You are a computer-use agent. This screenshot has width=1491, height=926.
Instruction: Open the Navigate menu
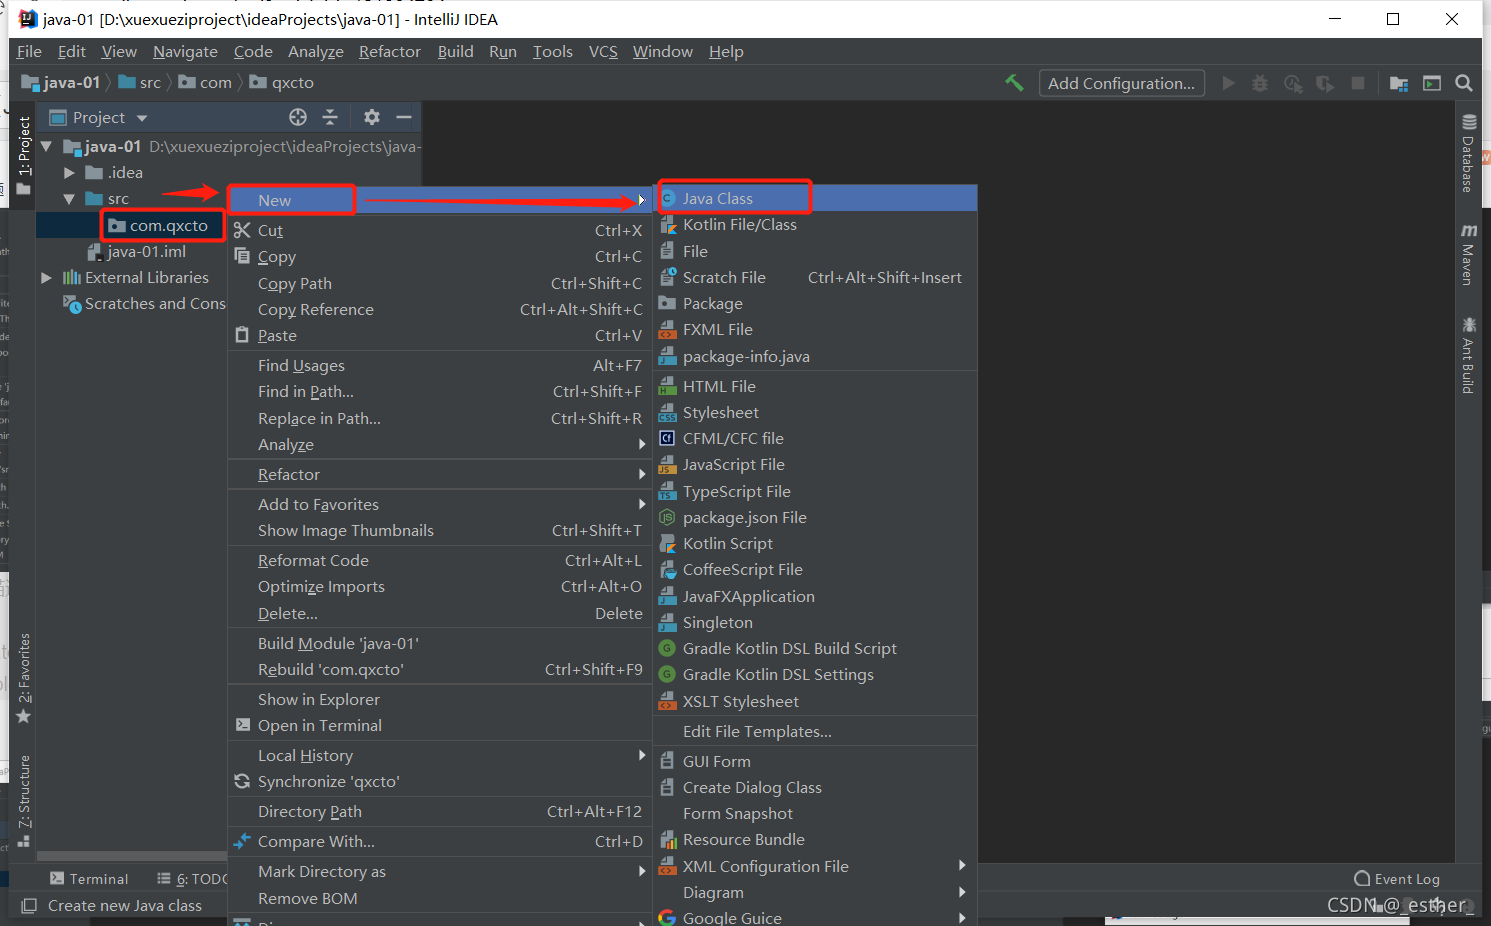pyautogui.click(x=185, y=52)
